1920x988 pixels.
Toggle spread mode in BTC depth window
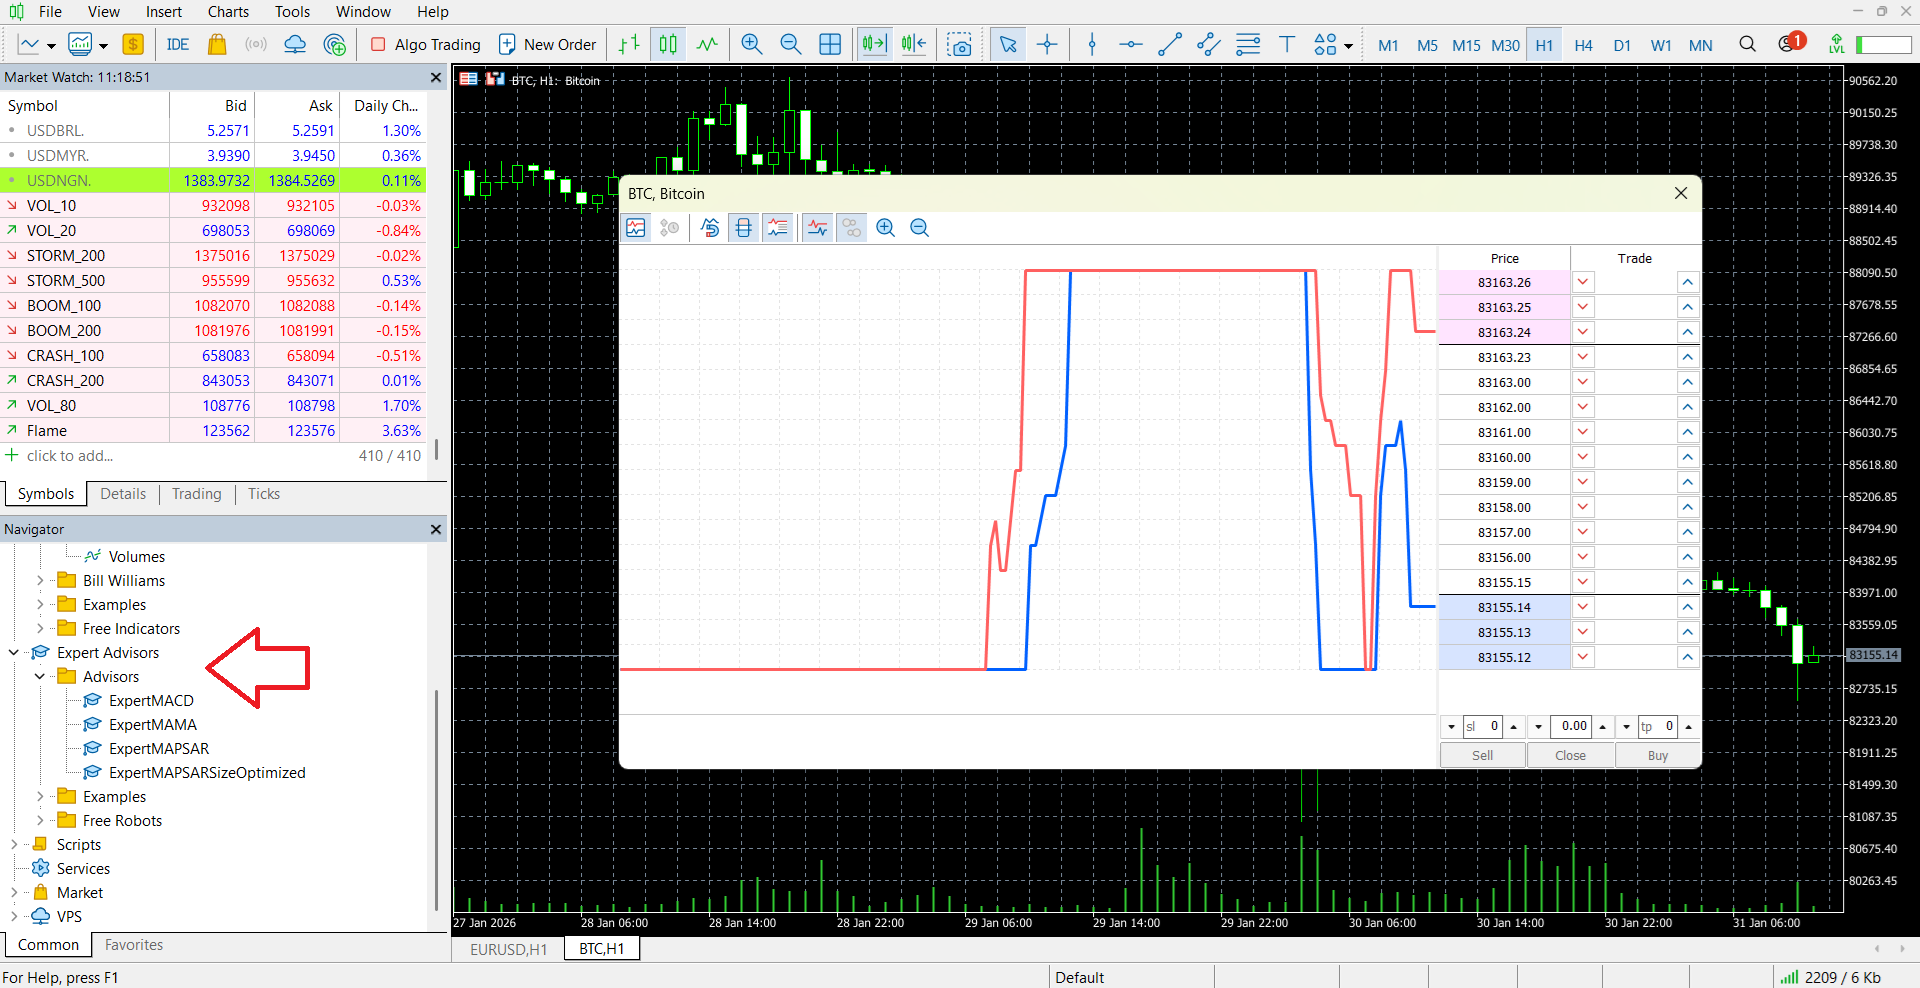(744, 228)
